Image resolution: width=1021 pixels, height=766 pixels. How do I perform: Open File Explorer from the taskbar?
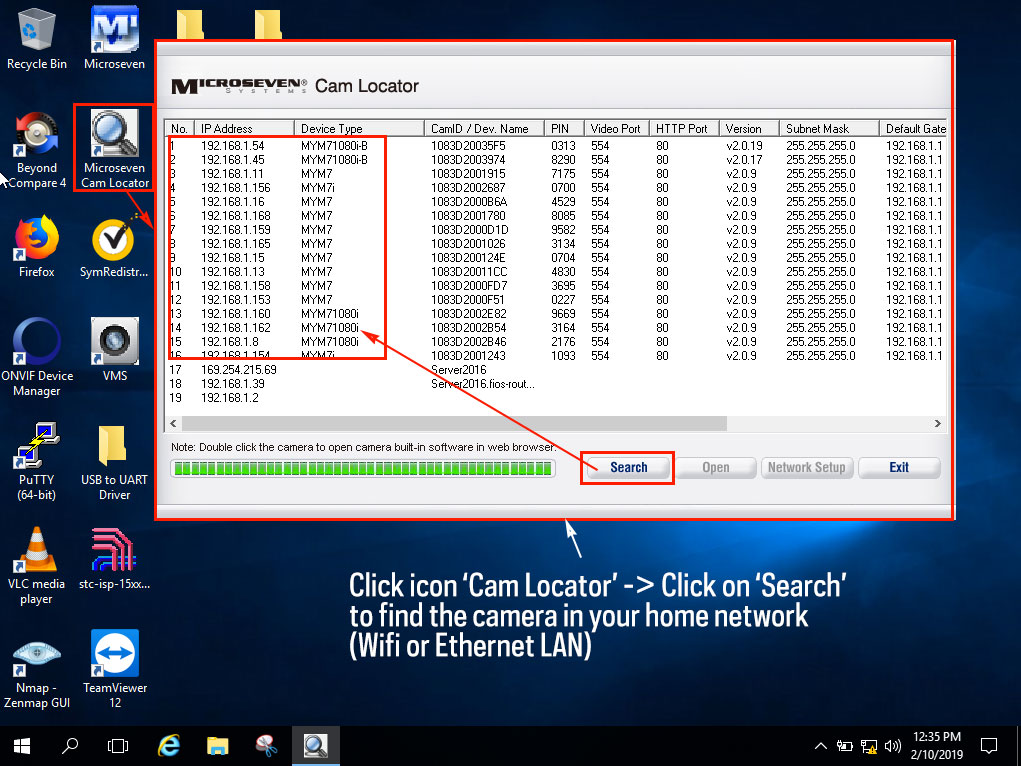(x=217, y=746)
